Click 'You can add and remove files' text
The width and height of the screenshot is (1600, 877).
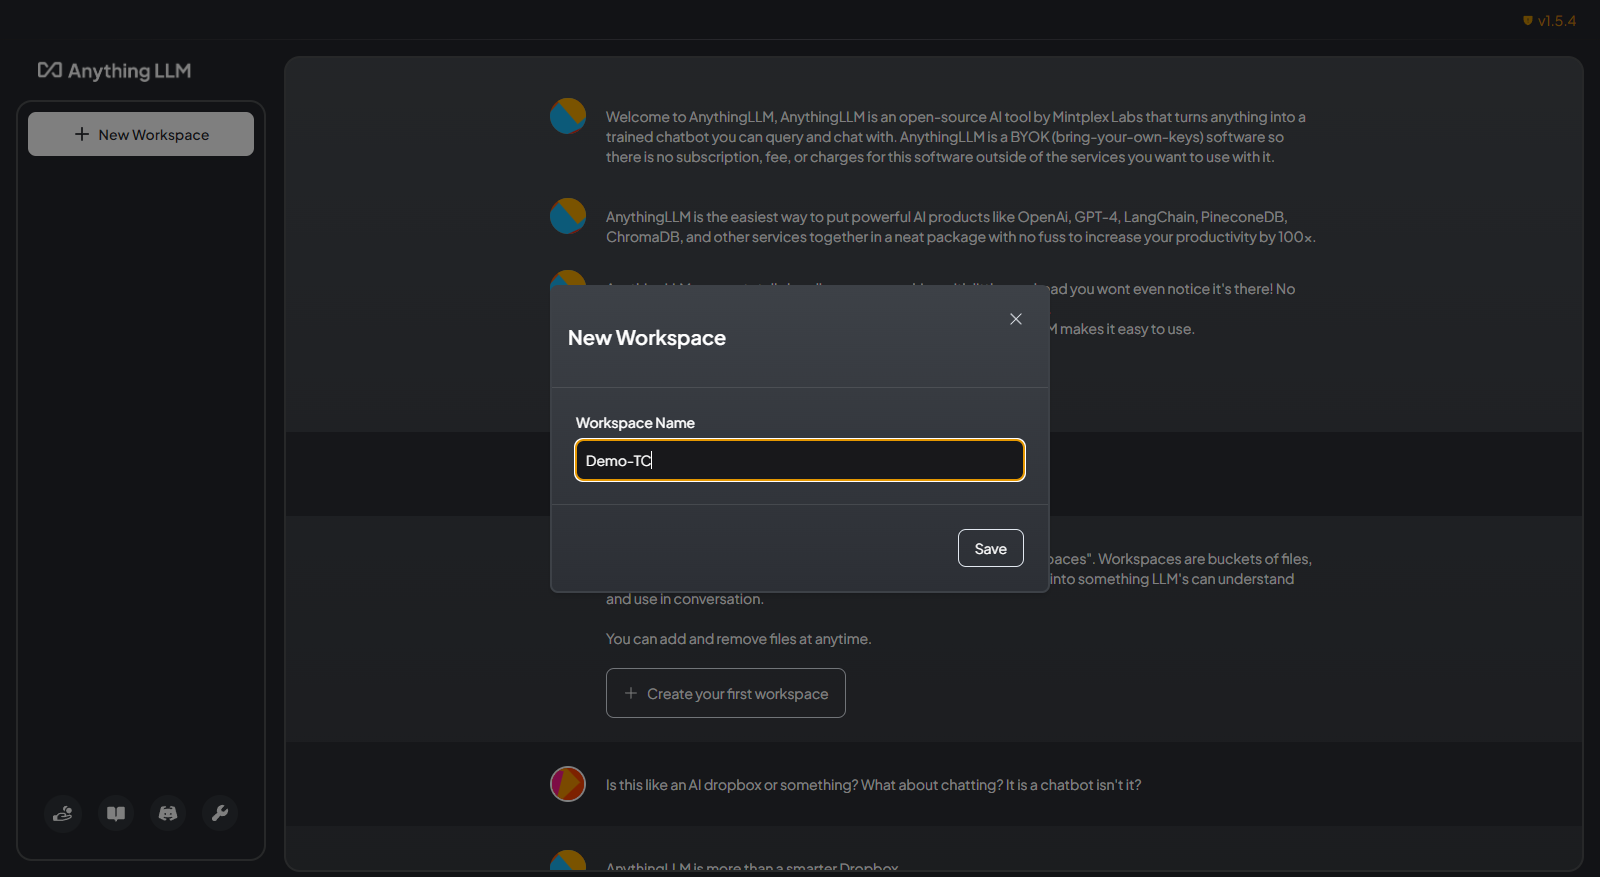point(738,639)
